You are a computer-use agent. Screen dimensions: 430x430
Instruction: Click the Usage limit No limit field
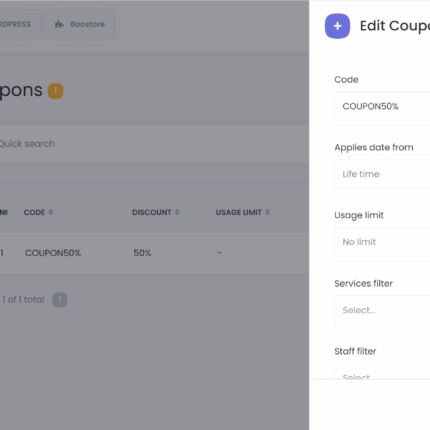coord(382,242)
